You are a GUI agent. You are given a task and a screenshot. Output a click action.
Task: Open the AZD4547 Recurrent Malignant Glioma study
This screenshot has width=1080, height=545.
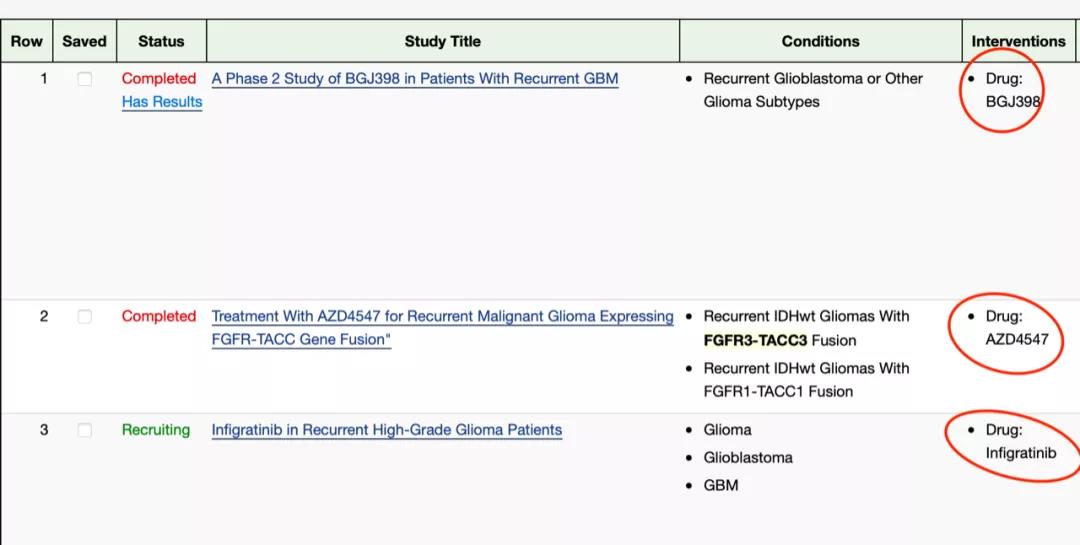click(x=442, y=328)
